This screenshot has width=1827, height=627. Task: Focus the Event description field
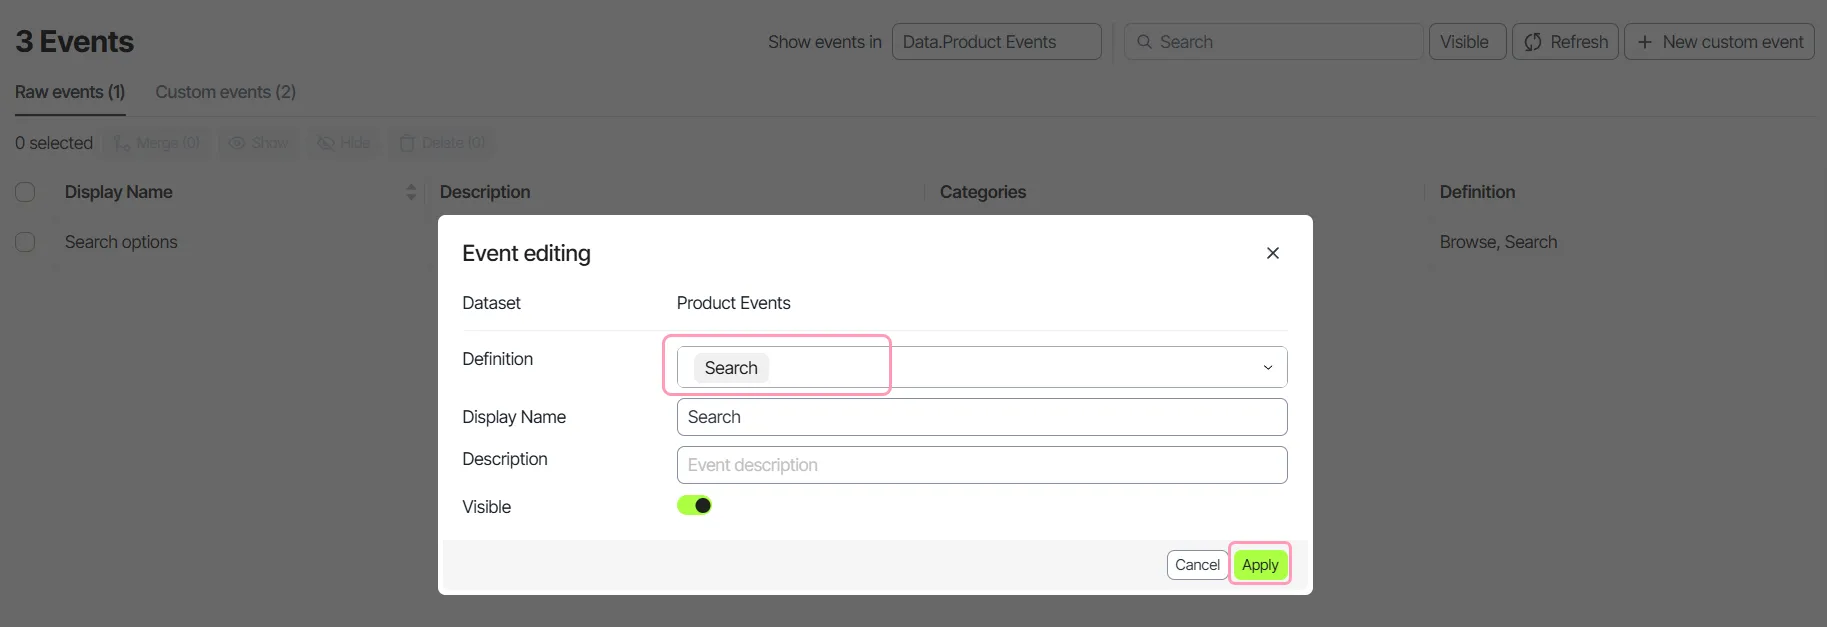click(x=982, y=465)
